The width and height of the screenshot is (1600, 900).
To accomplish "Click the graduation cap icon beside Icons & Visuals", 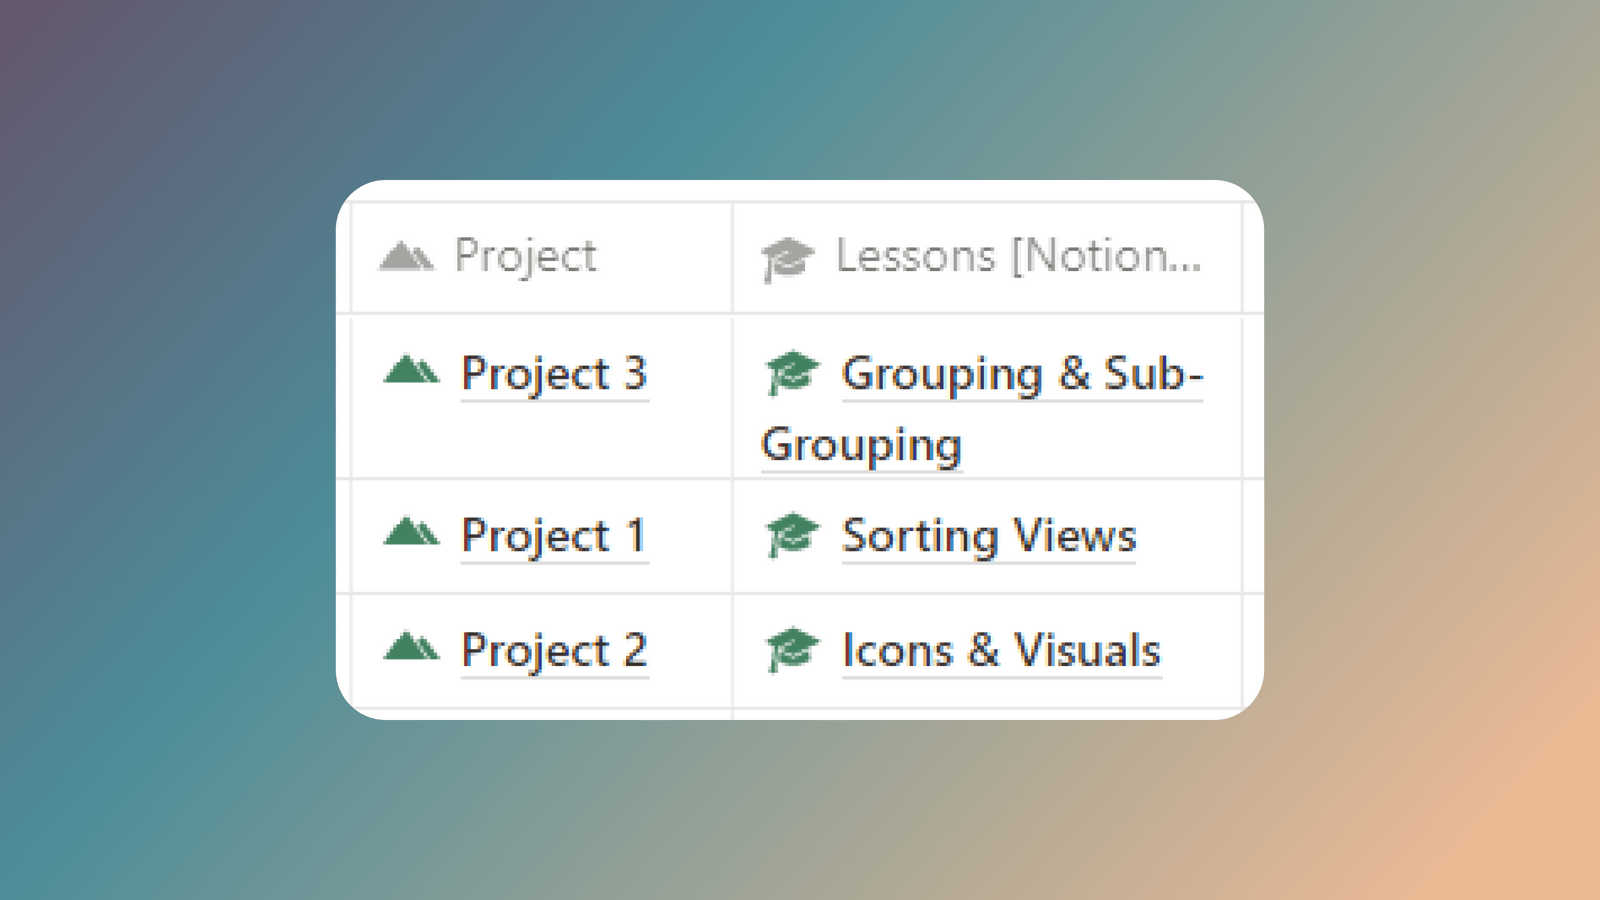I will coord(793,649).
